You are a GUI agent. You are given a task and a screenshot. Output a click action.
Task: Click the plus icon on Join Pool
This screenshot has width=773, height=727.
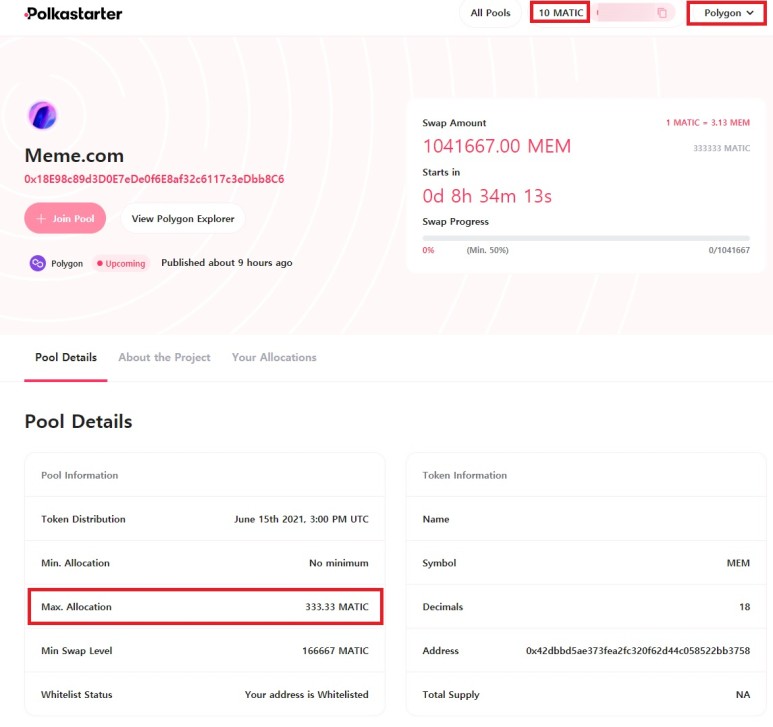(x=41, y=218)
